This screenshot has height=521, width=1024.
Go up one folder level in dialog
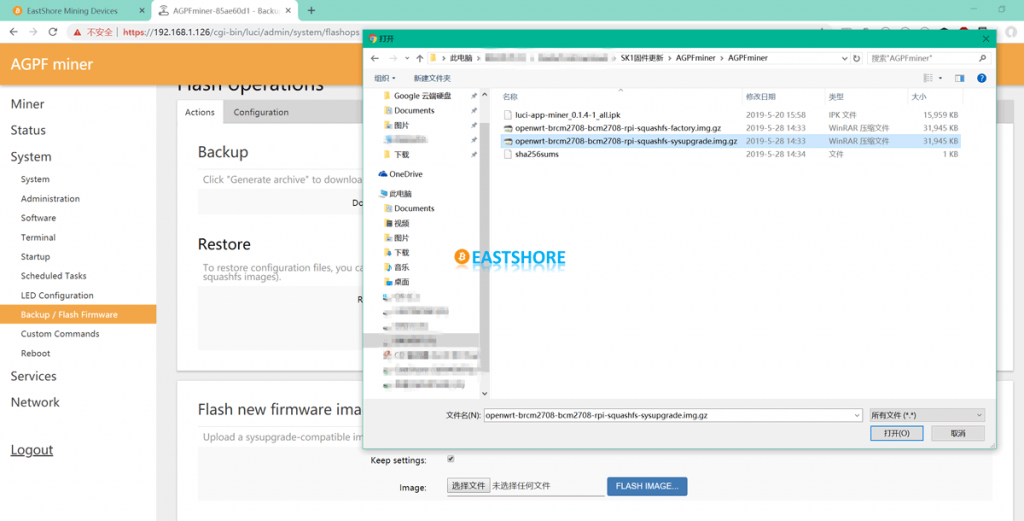pyautogui.click(x=419, y=58)
